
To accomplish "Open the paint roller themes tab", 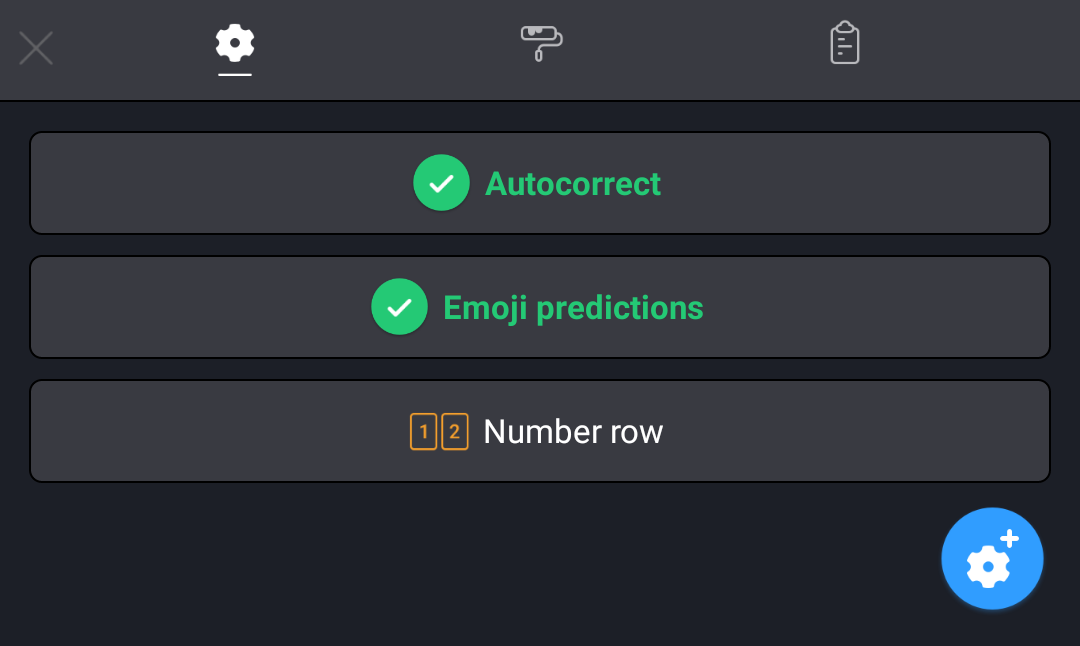I will click(x=541, y=44).
